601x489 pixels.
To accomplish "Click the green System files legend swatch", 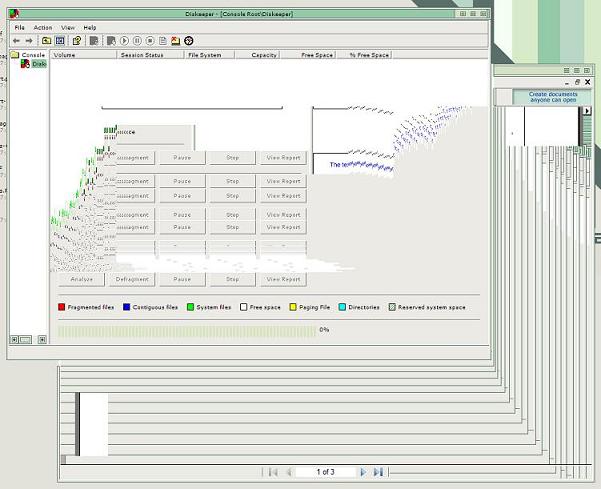I will [x=190, y=307].
